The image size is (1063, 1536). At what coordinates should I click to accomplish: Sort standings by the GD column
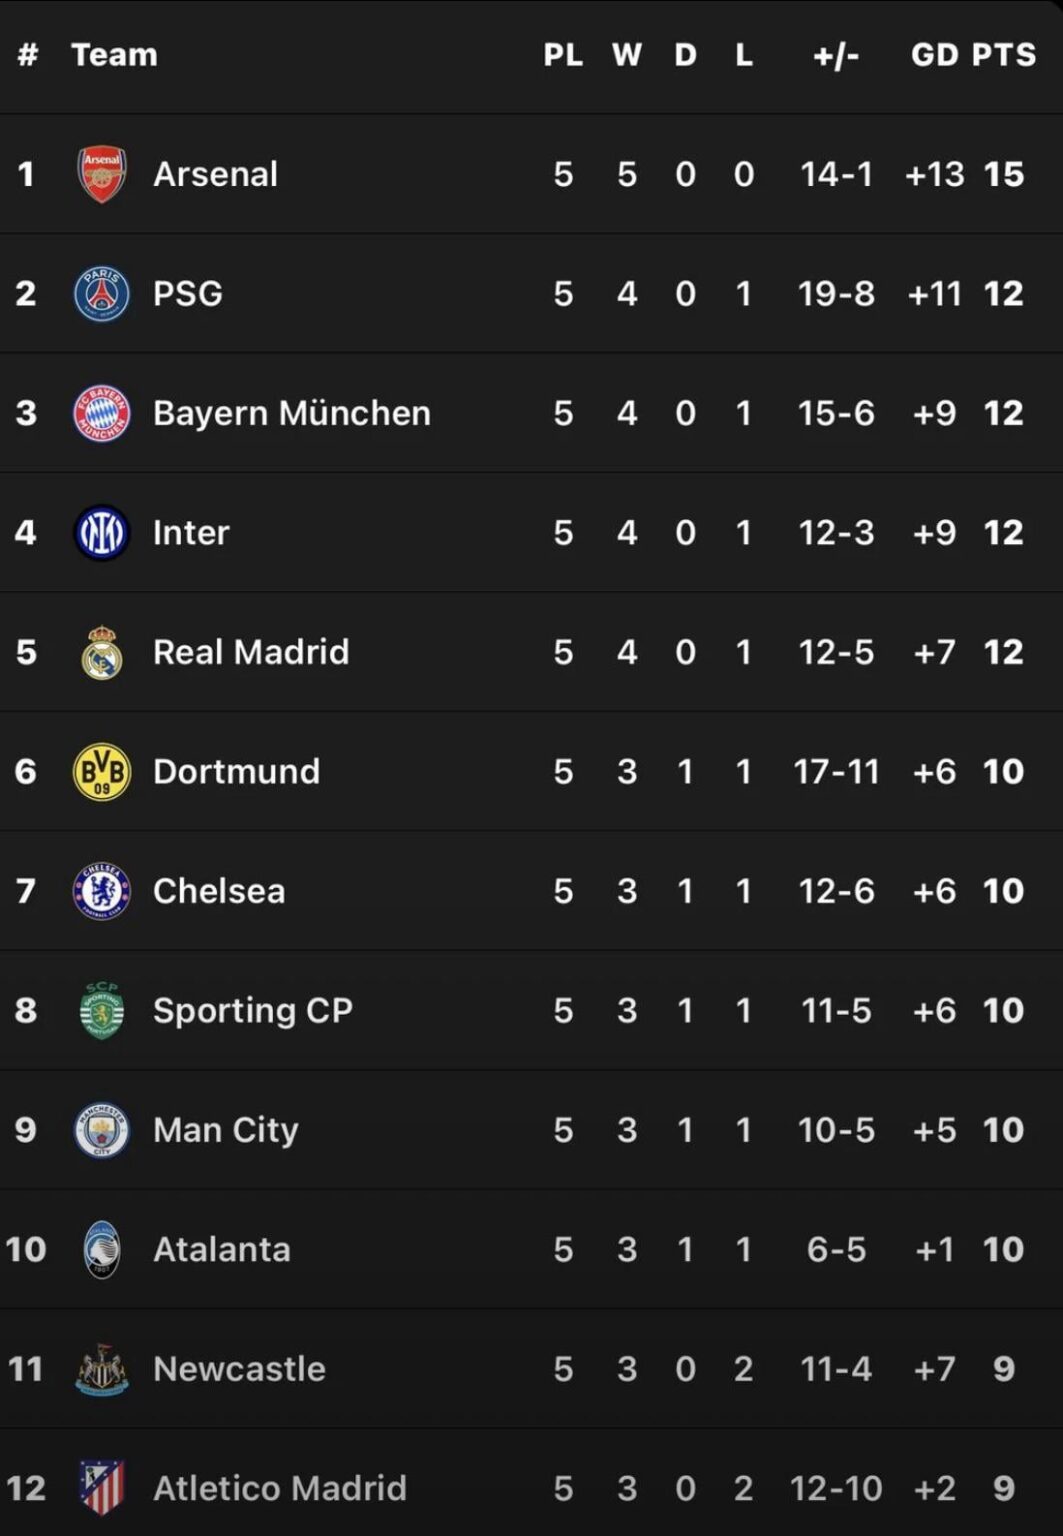click(x=936, y=55)
